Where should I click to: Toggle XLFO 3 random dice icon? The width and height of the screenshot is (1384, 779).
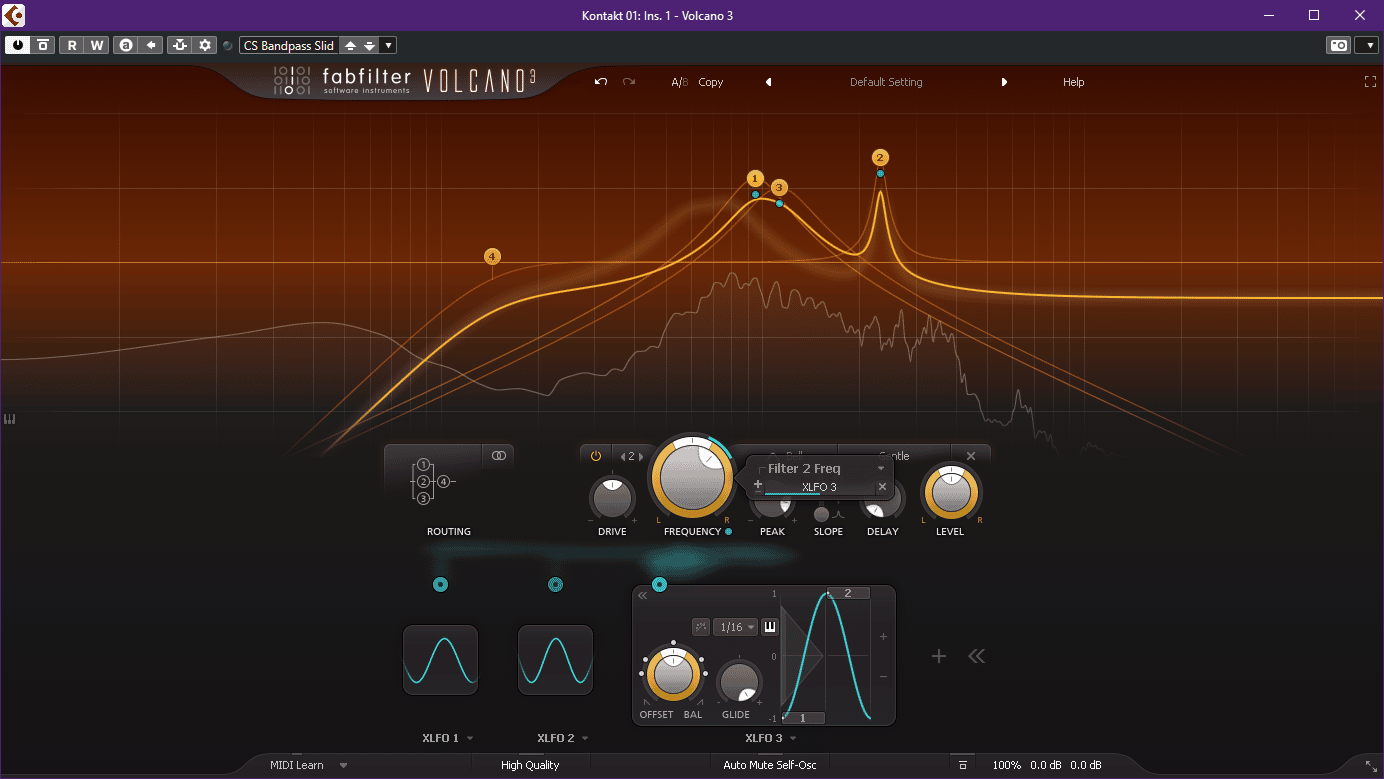click(x=701, y=627)
